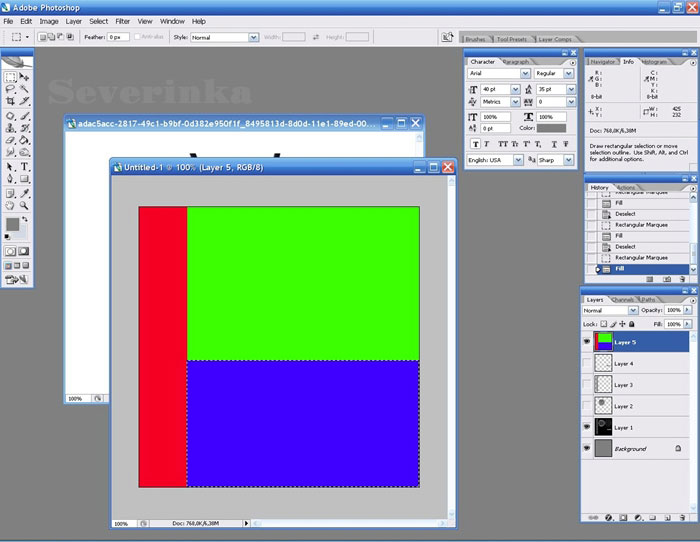700x542 pixels.
Task: Select the Move tool
Action: (x=24, y=77)
